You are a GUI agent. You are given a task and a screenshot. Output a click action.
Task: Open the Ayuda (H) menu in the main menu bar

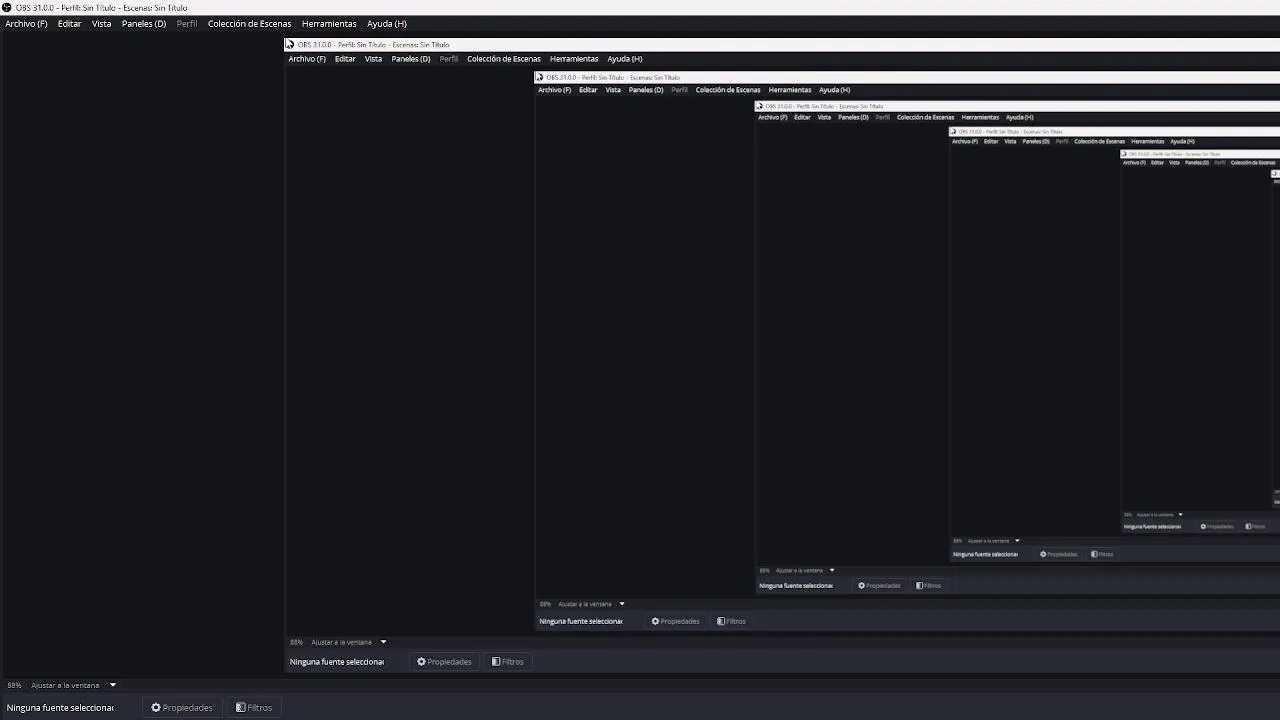(x=387, y=24)
